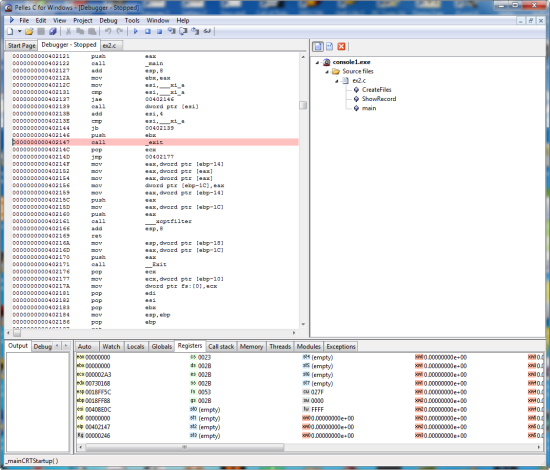Image resolution: width=550 pixels, height=470 pixels.
Task: Open the Threads debug tab
Action: point(280,347)
